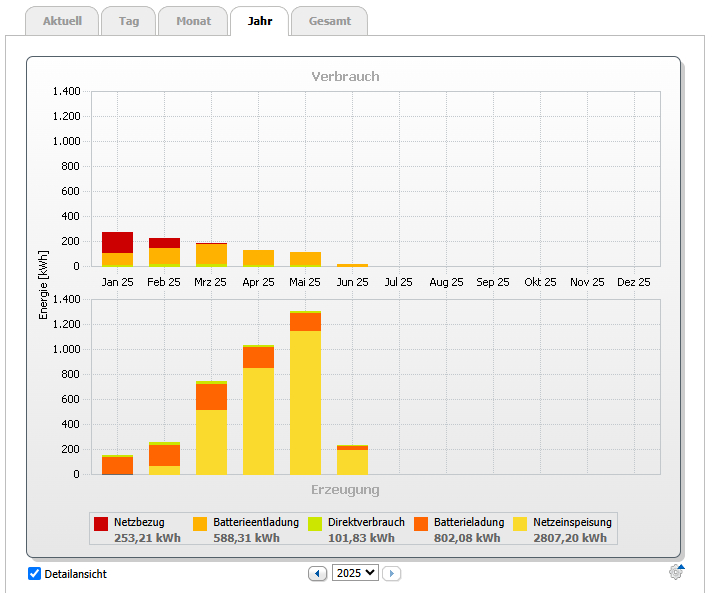
Task: Click the Mrz 25 orange Batterieladung segment
Action: coord(211,397)
